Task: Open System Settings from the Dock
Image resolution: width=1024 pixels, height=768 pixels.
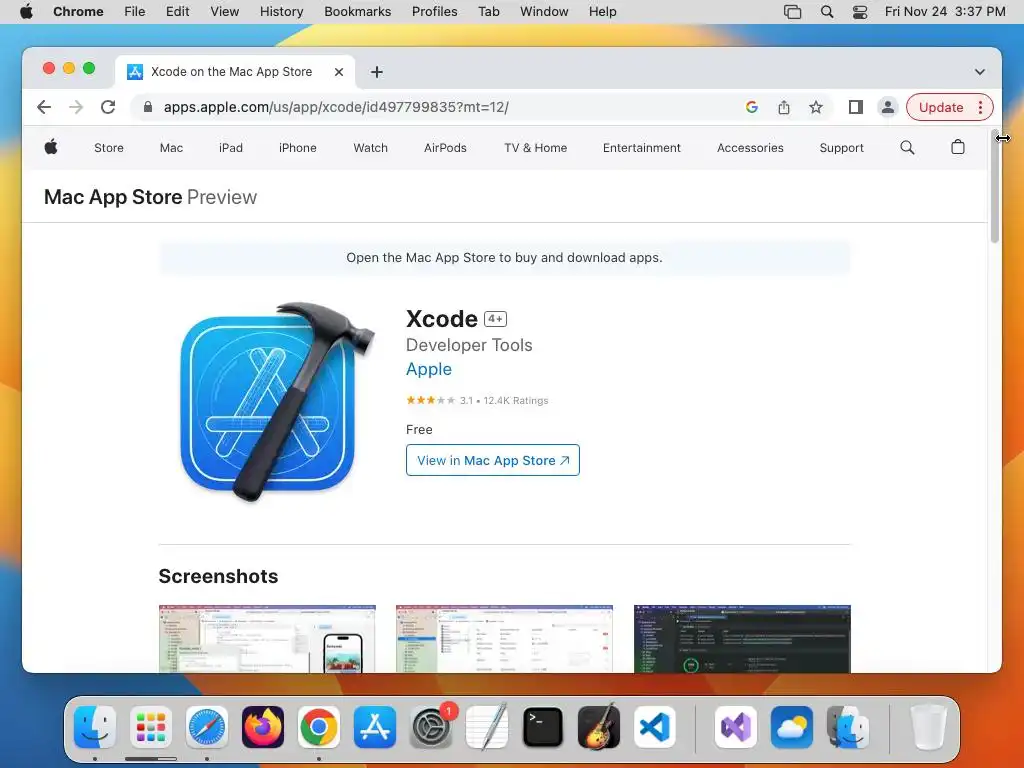Action: click(x=431, y=727)
